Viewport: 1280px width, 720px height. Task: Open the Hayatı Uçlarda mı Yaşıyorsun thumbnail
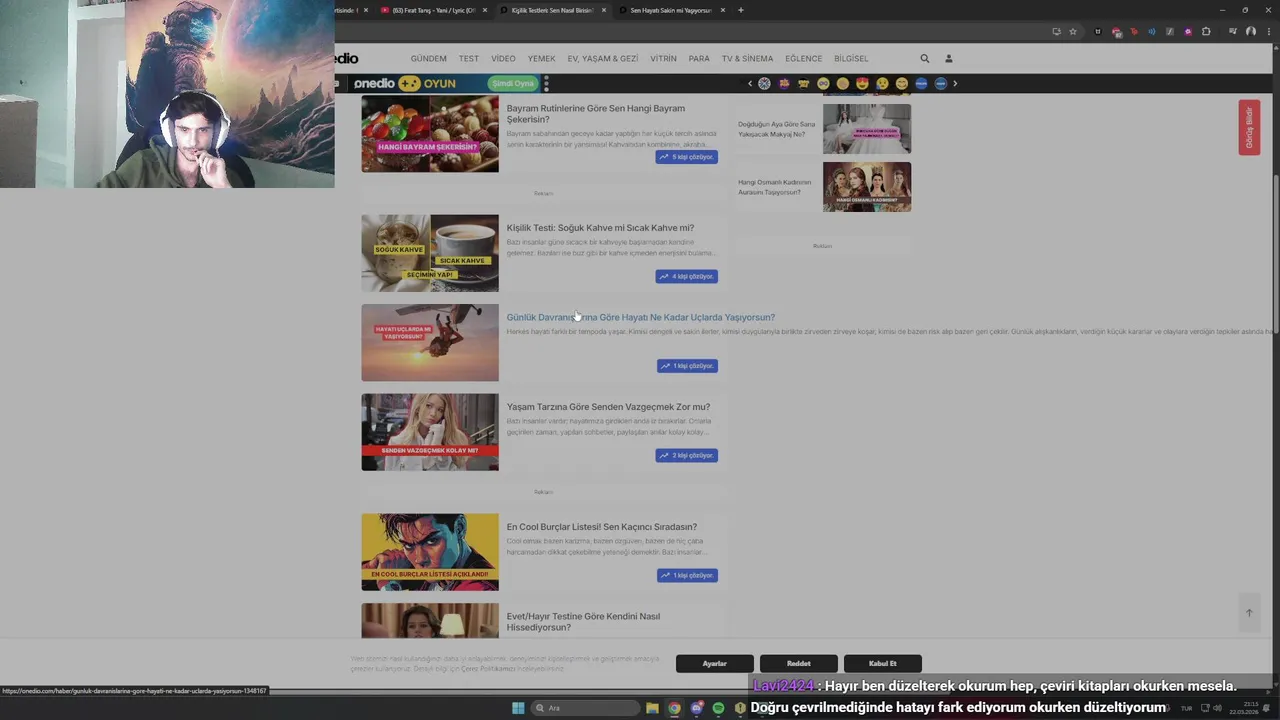(430, 343)
